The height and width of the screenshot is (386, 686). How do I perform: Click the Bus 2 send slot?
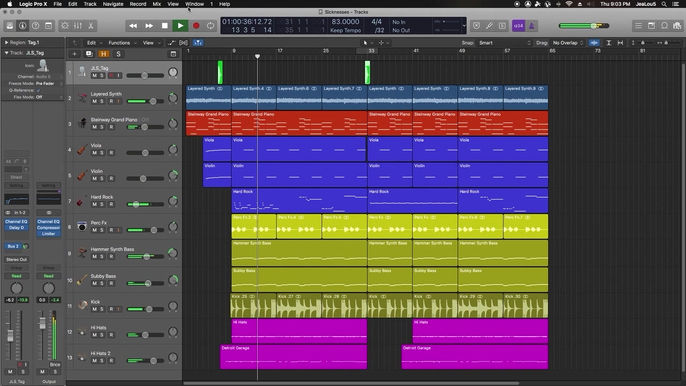click(x=13, y=246)
